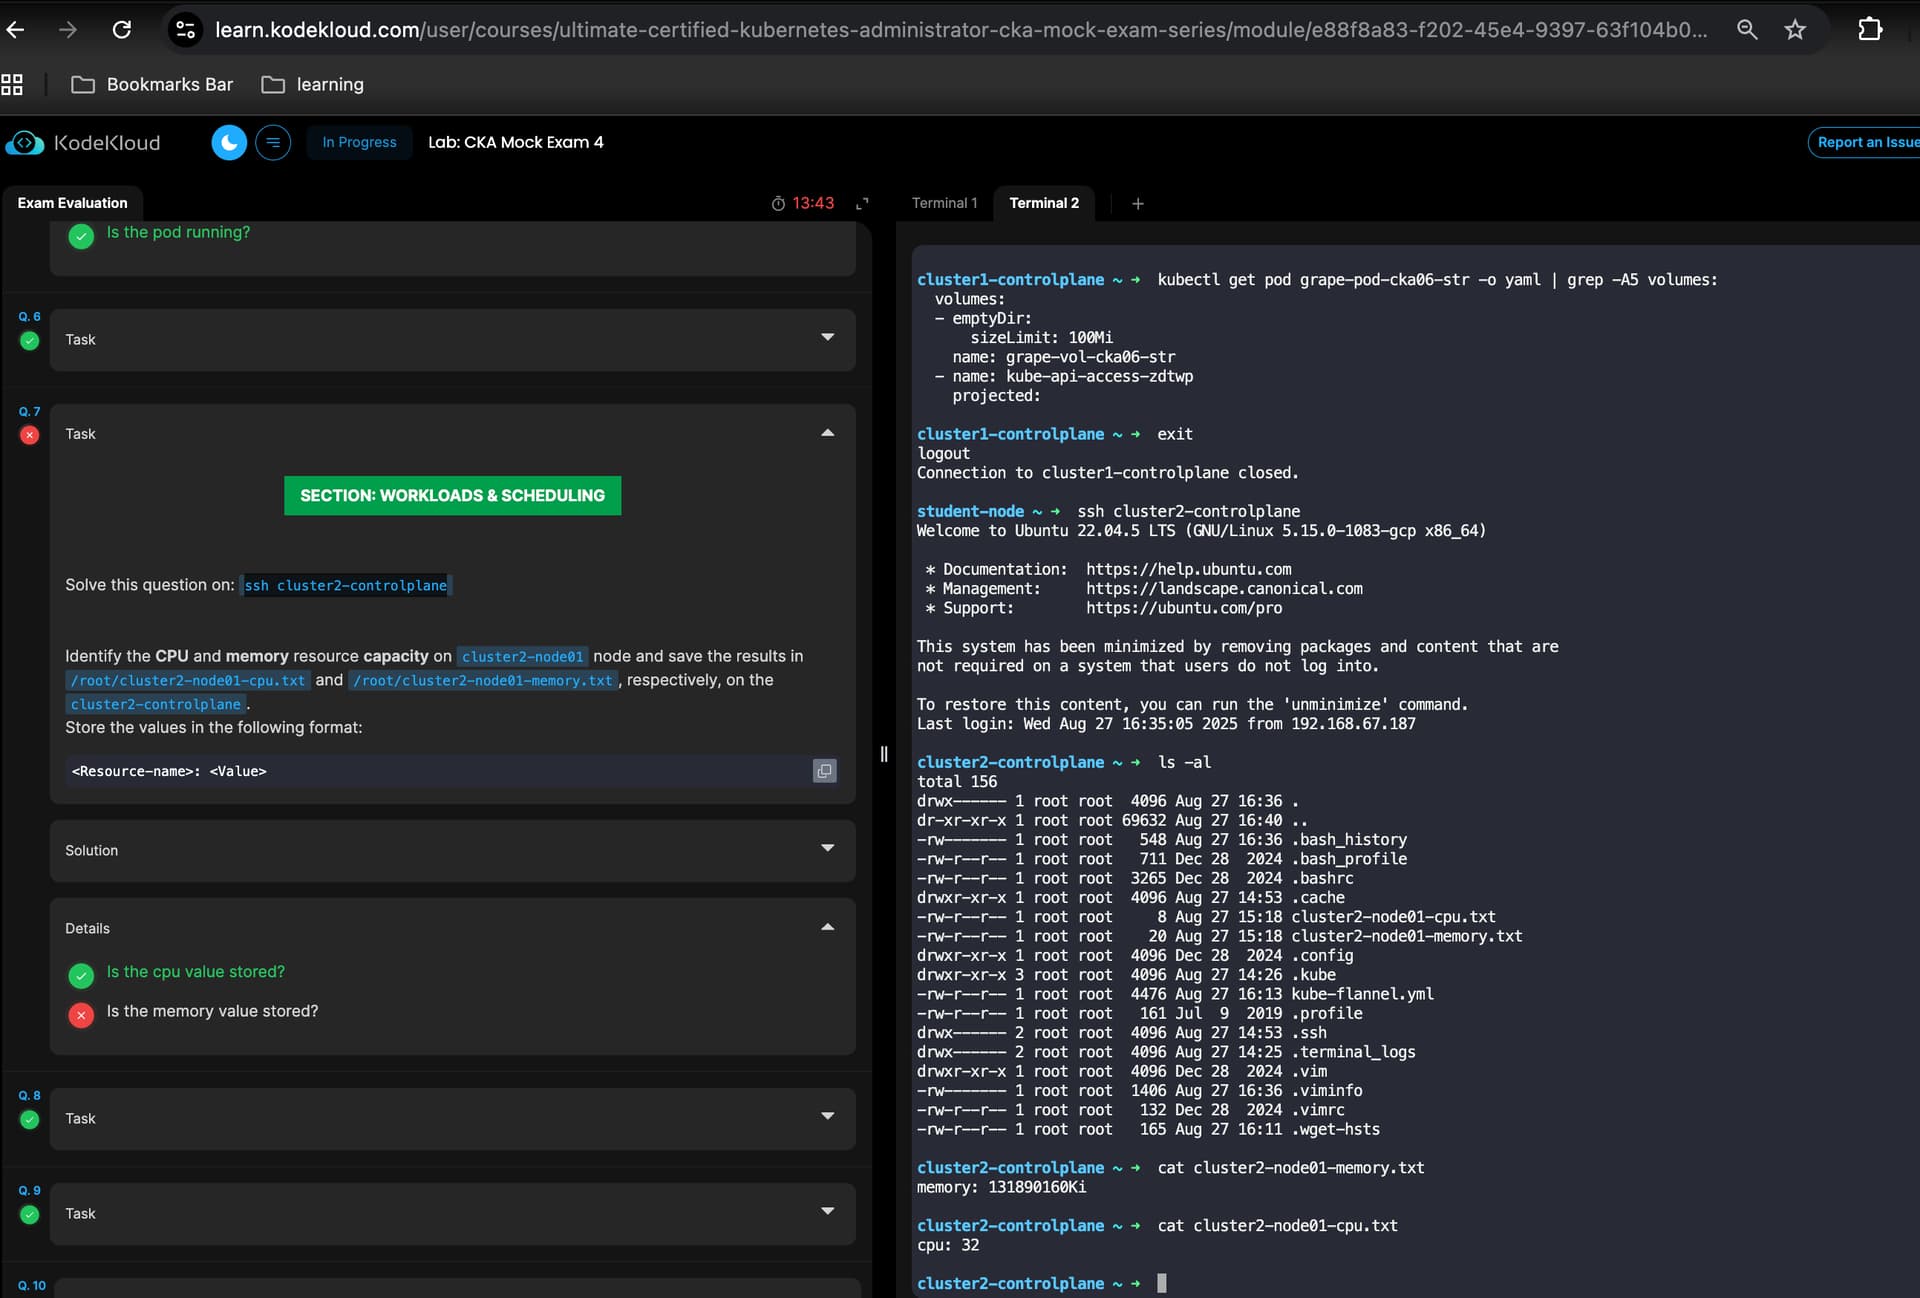
Task: Click Report an Issue button
Action: point(1865,143)
